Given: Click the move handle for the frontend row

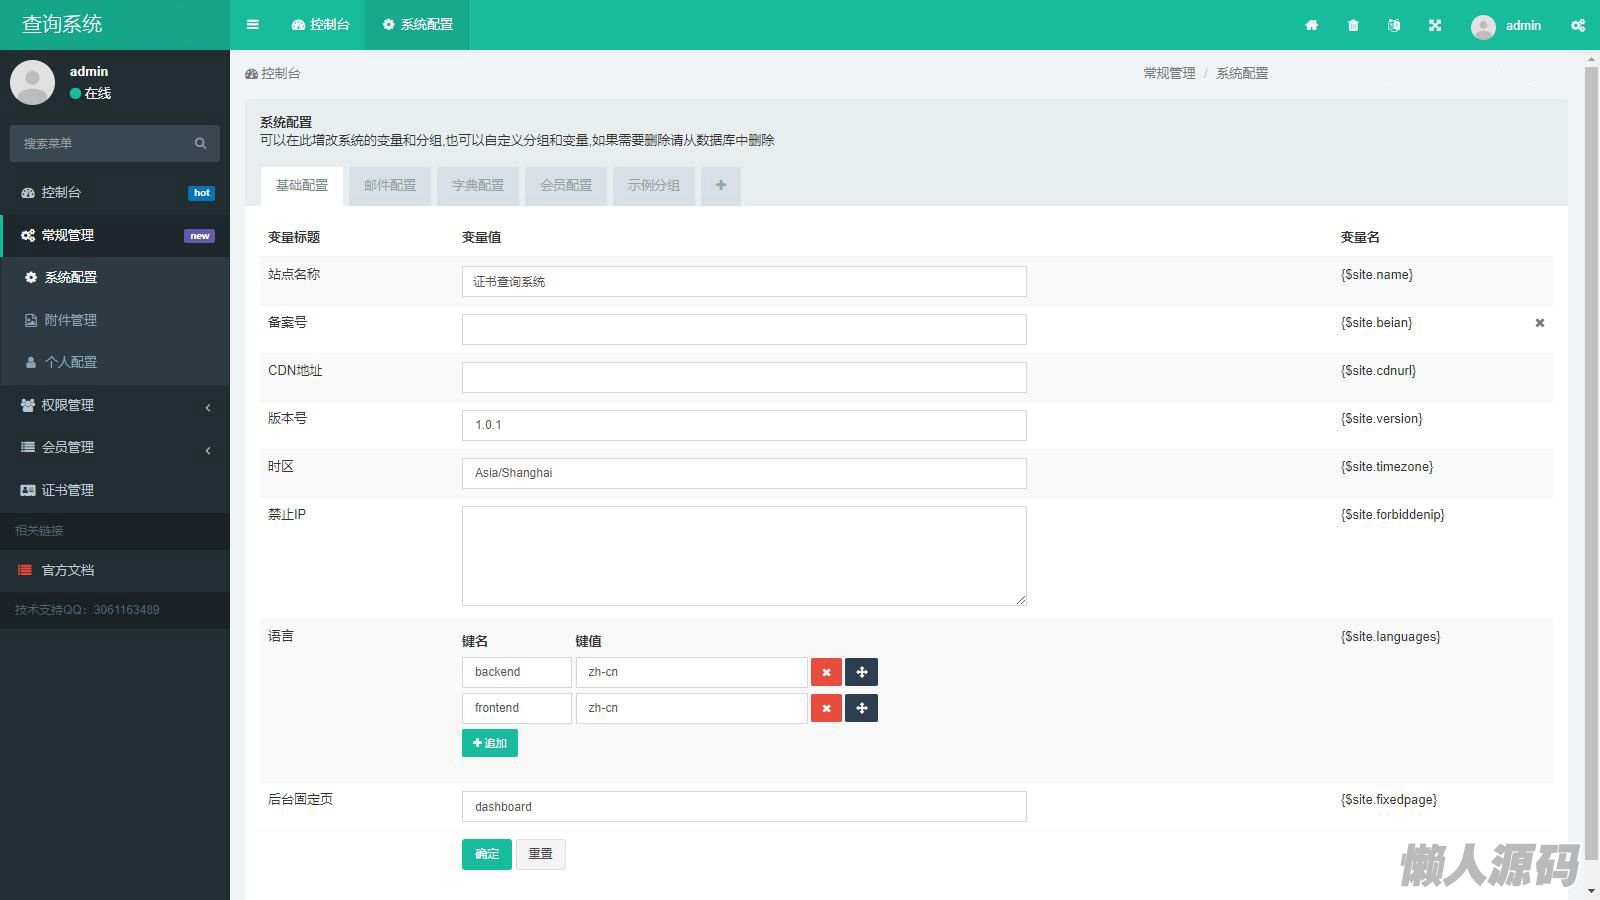Looking at the screenshot, I should pos(861,708).
